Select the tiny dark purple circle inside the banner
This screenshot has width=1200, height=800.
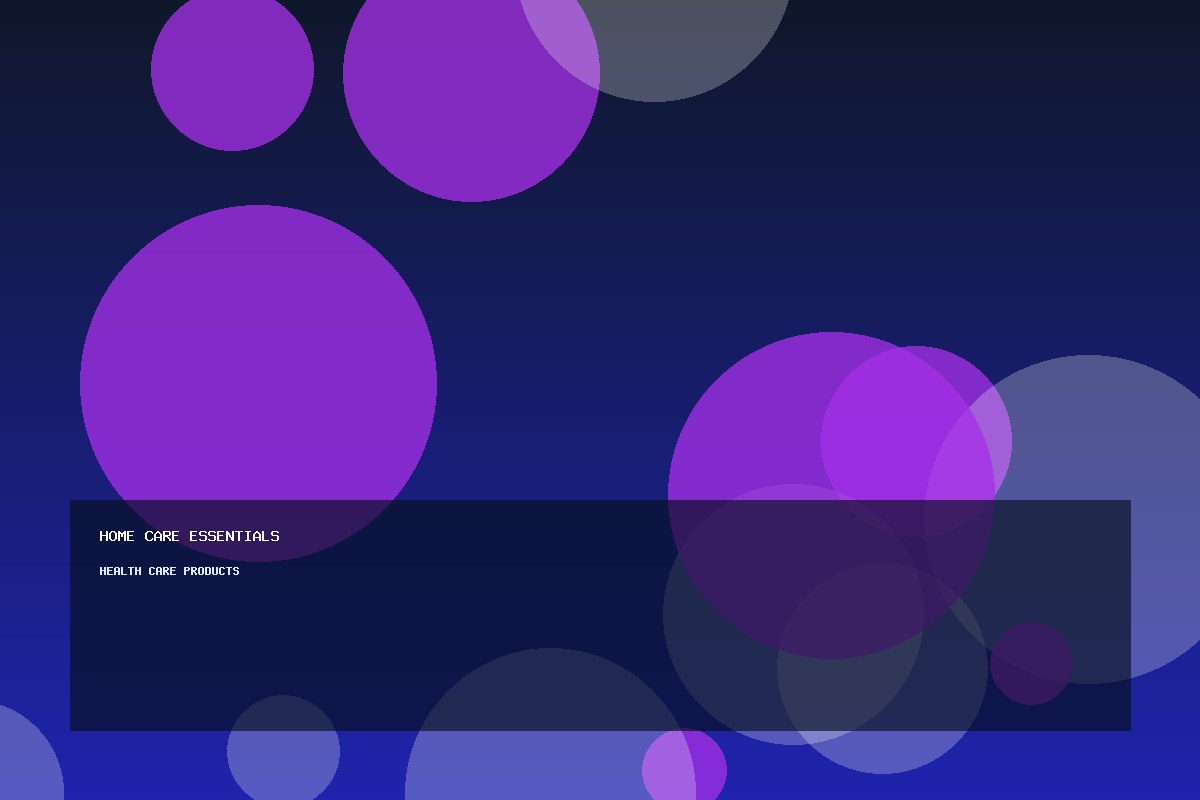tap(1031, 663)
